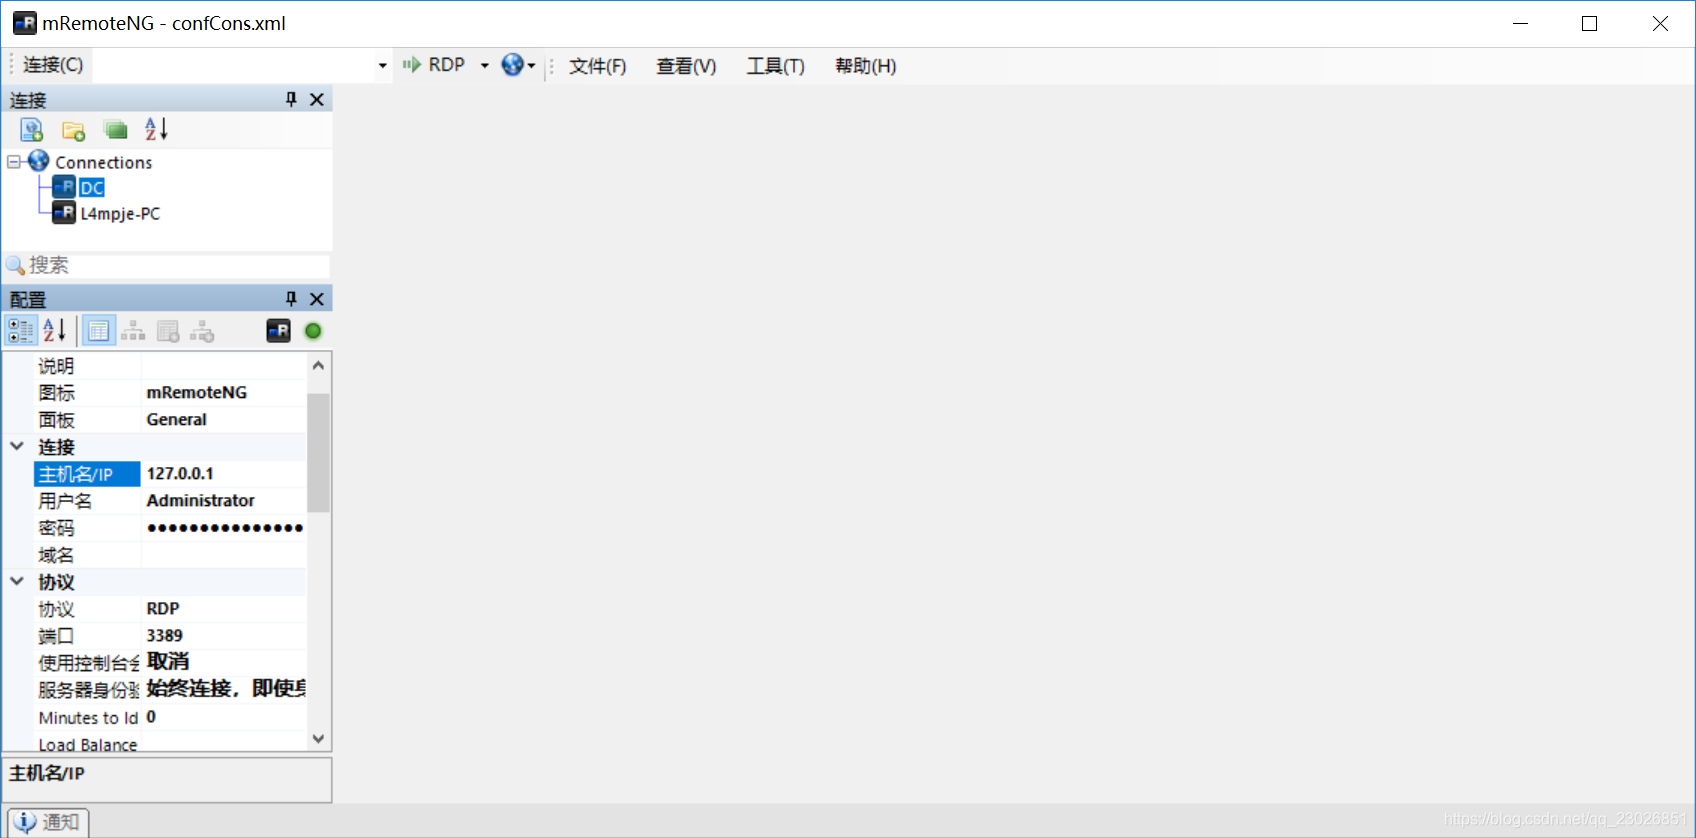Click the L4mpje-PC connection icon
The image size is (1696, 838).
pyautogui.click(x=63, y=212)
